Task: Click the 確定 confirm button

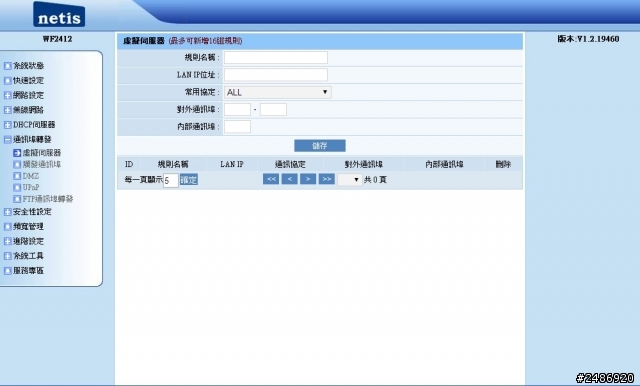Action: 189,180
